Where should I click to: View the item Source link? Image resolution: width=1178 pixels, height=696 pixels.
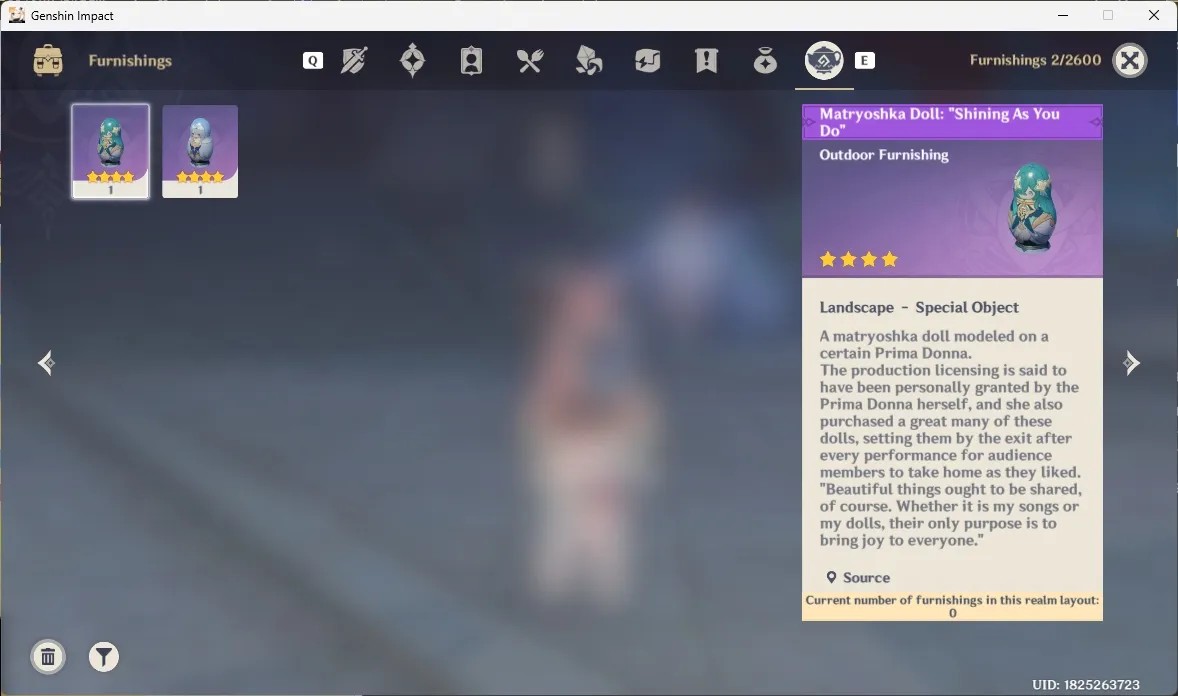click(858, 577)
